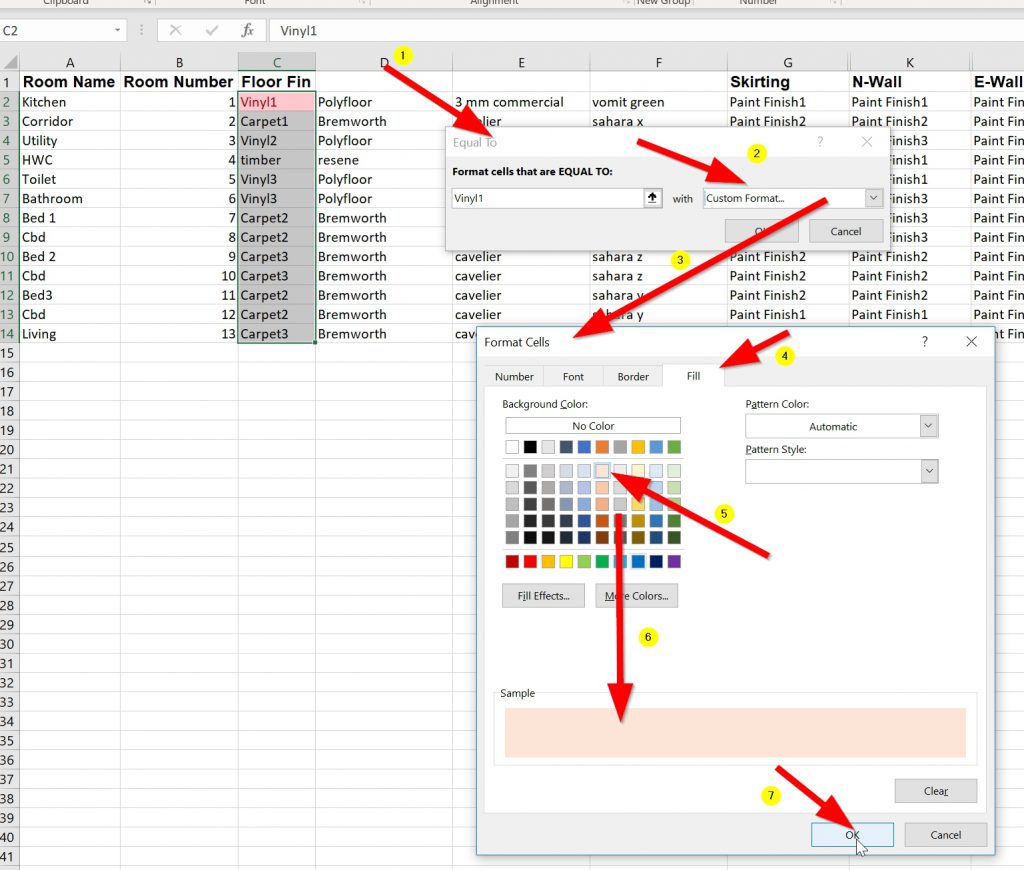Click the Fill Effects button

(x=543, y=596)
